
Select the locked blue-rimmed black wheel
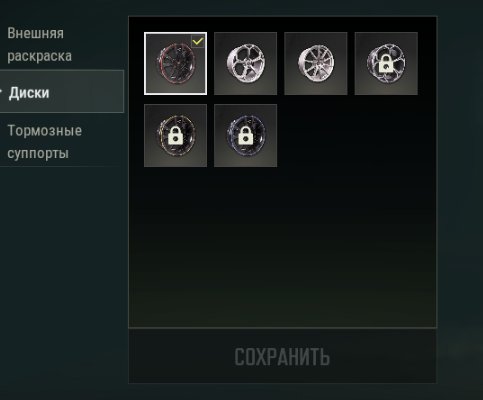[245, 135]
